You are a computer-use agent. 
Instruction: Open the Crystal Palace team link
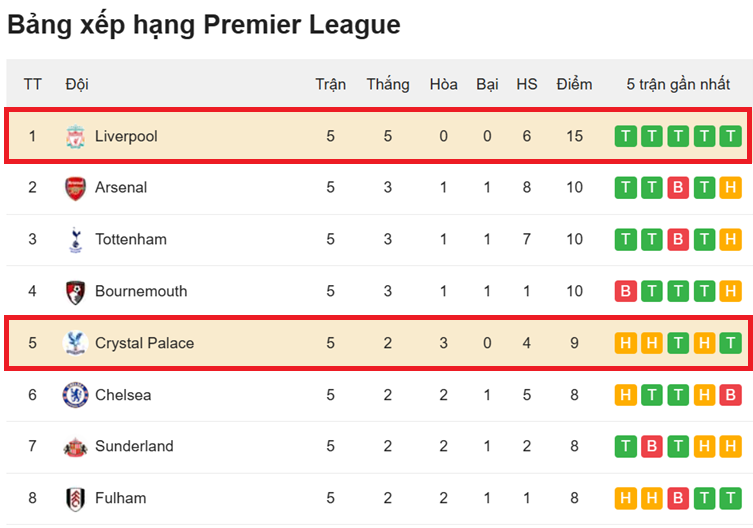(144, 343)
